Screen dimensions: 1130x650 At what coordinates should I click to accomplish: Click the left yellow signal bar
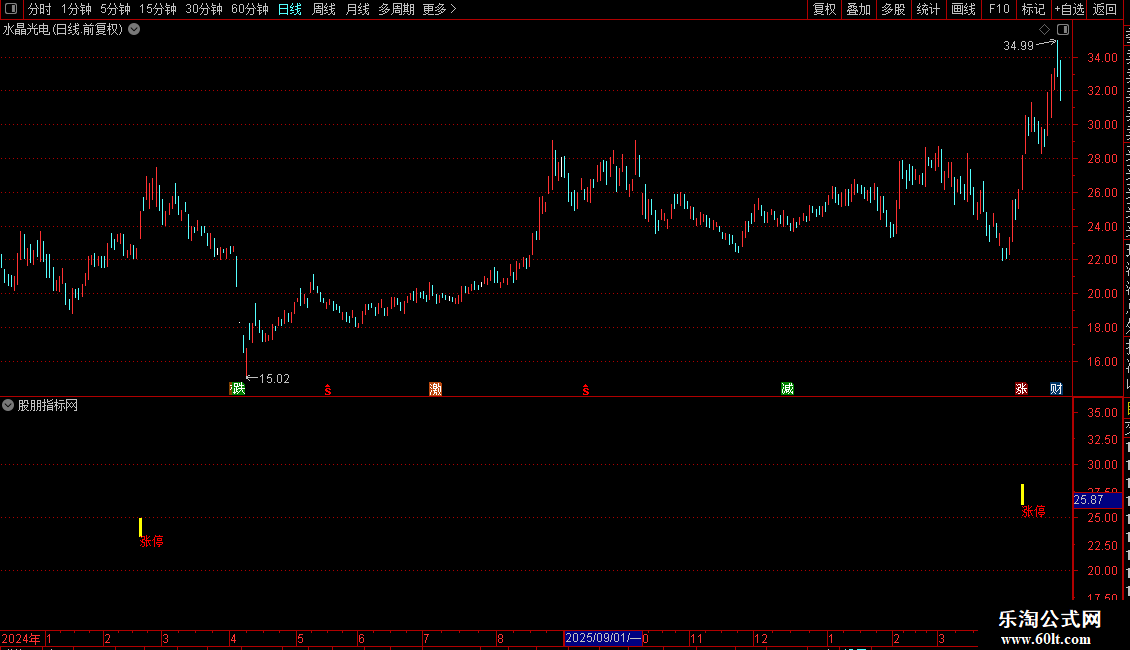141,527
